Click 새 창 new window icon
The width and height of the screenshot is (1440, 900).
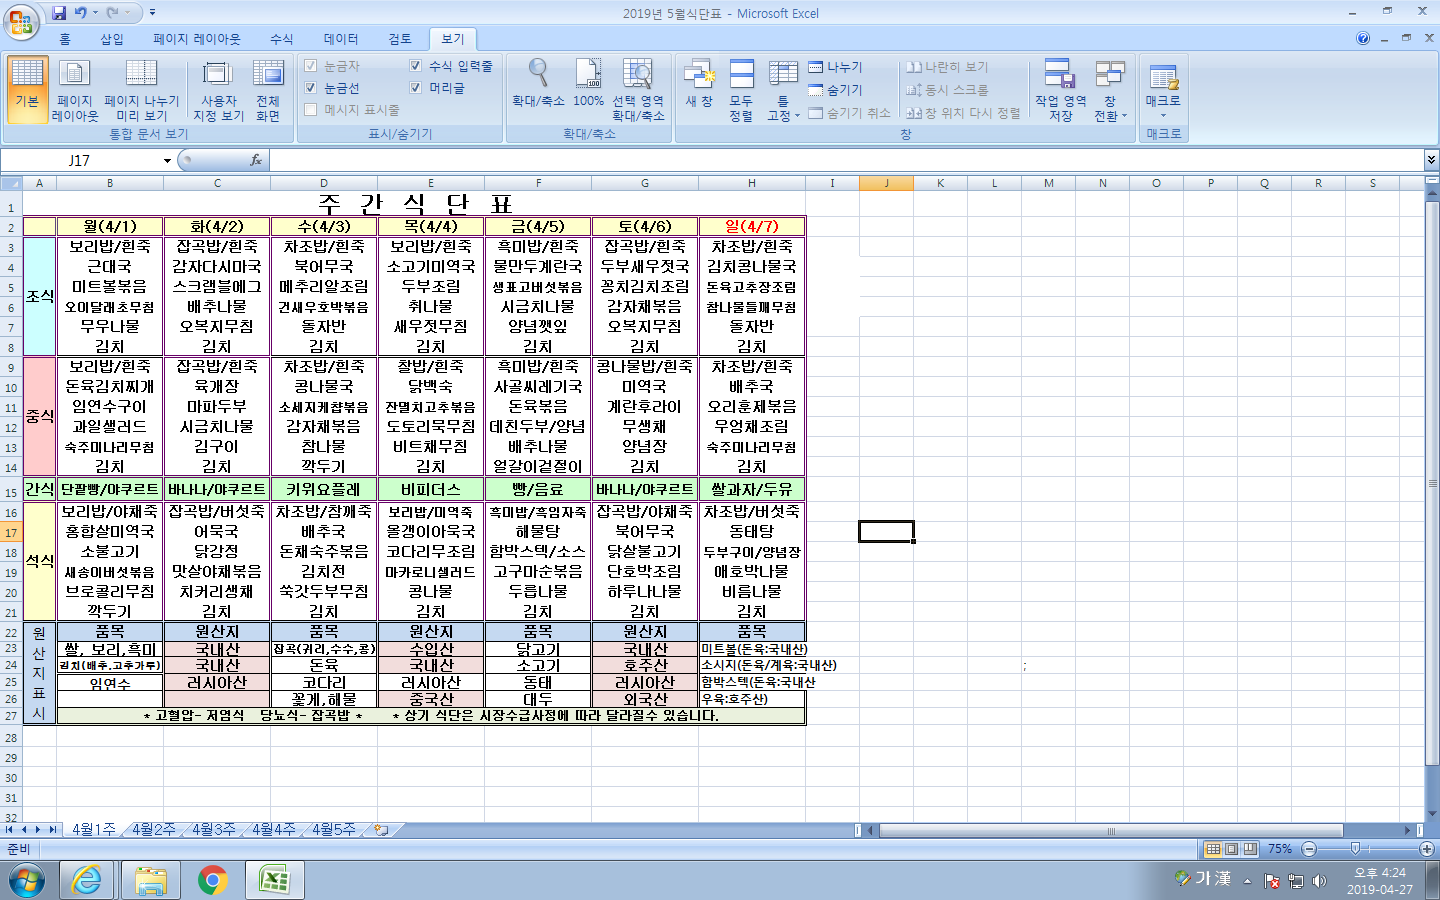point(699,84)
